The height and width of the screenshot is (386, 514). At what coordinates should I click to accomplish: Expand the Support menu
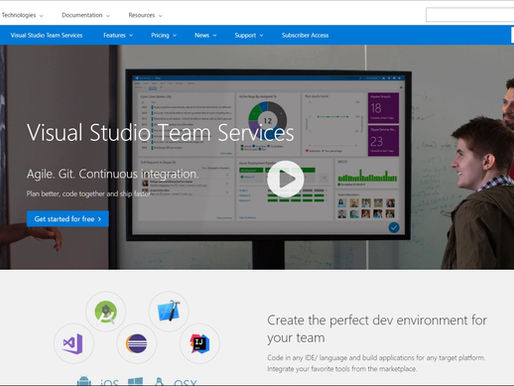point(249,35)
